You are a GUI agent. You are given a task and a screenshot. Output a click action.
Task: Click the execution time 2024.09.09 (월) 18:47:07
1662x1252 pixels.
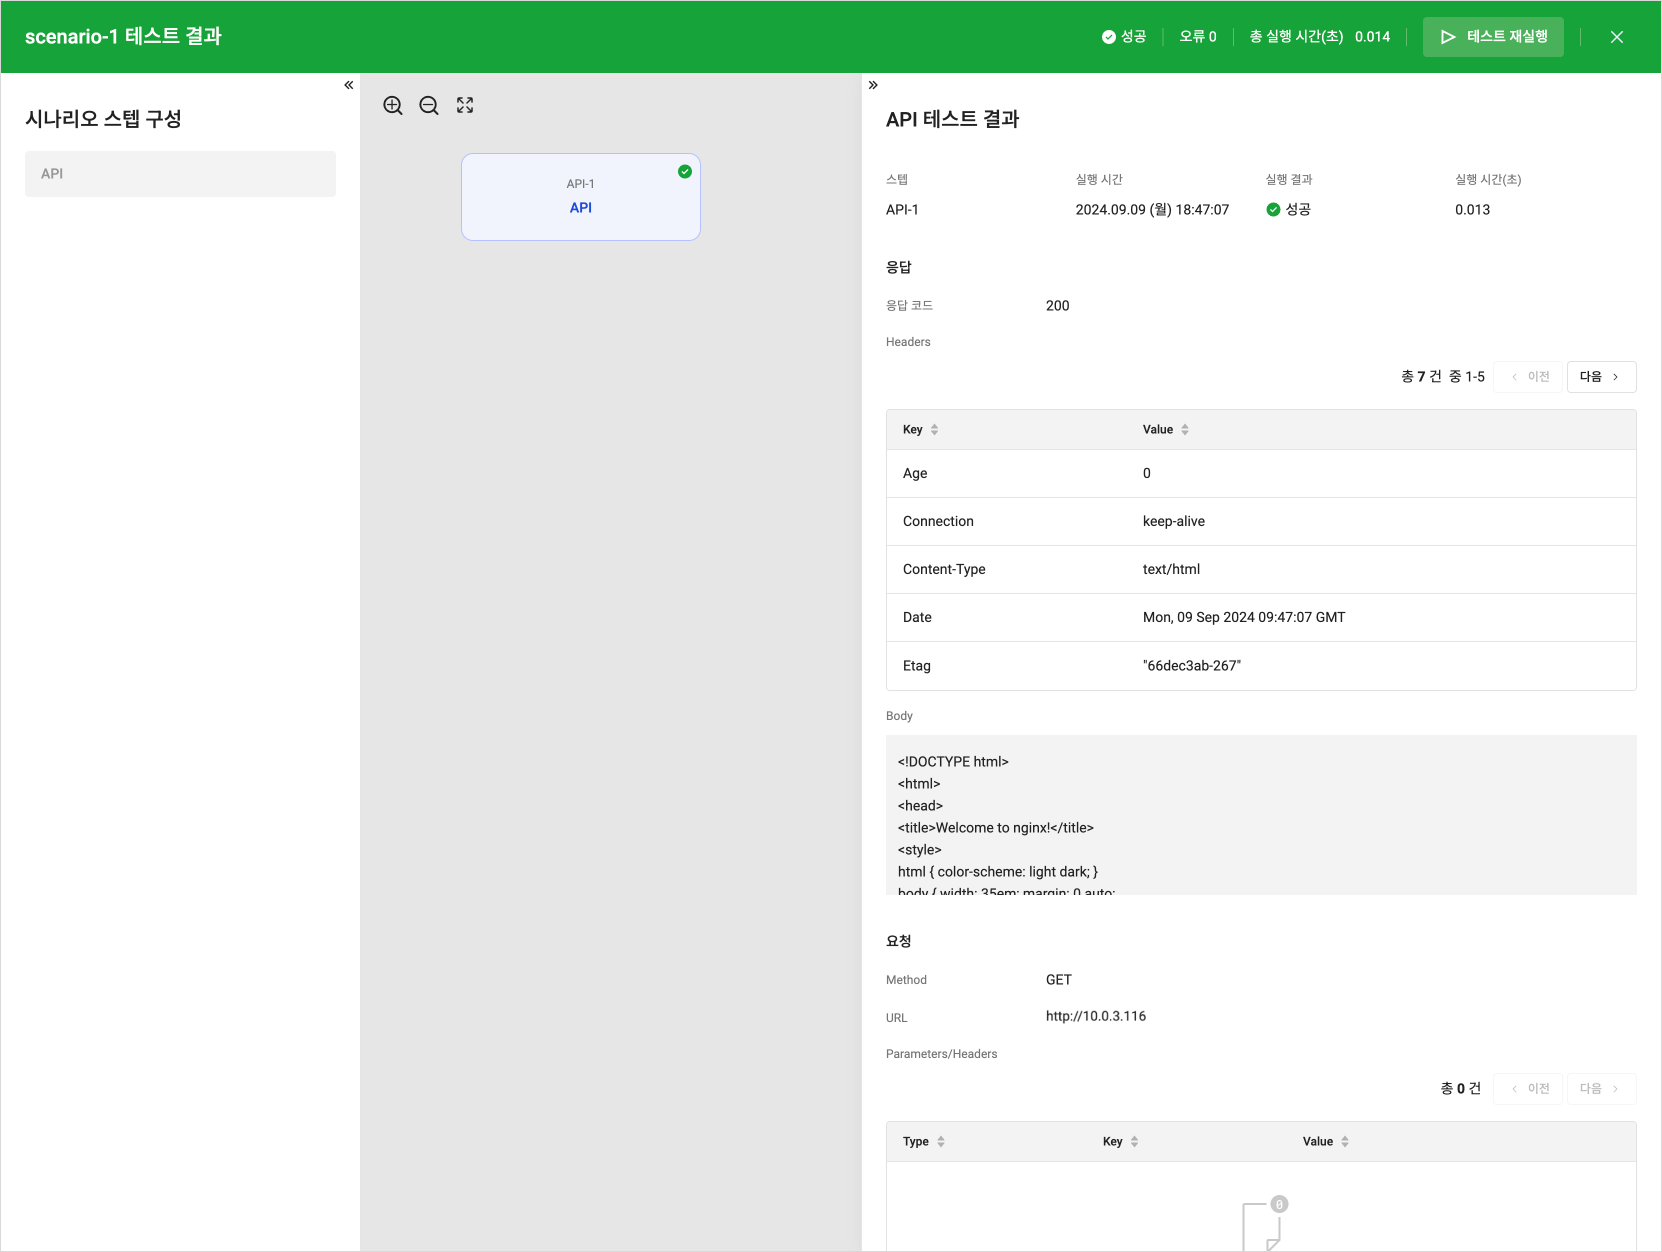coord(1152,210)
